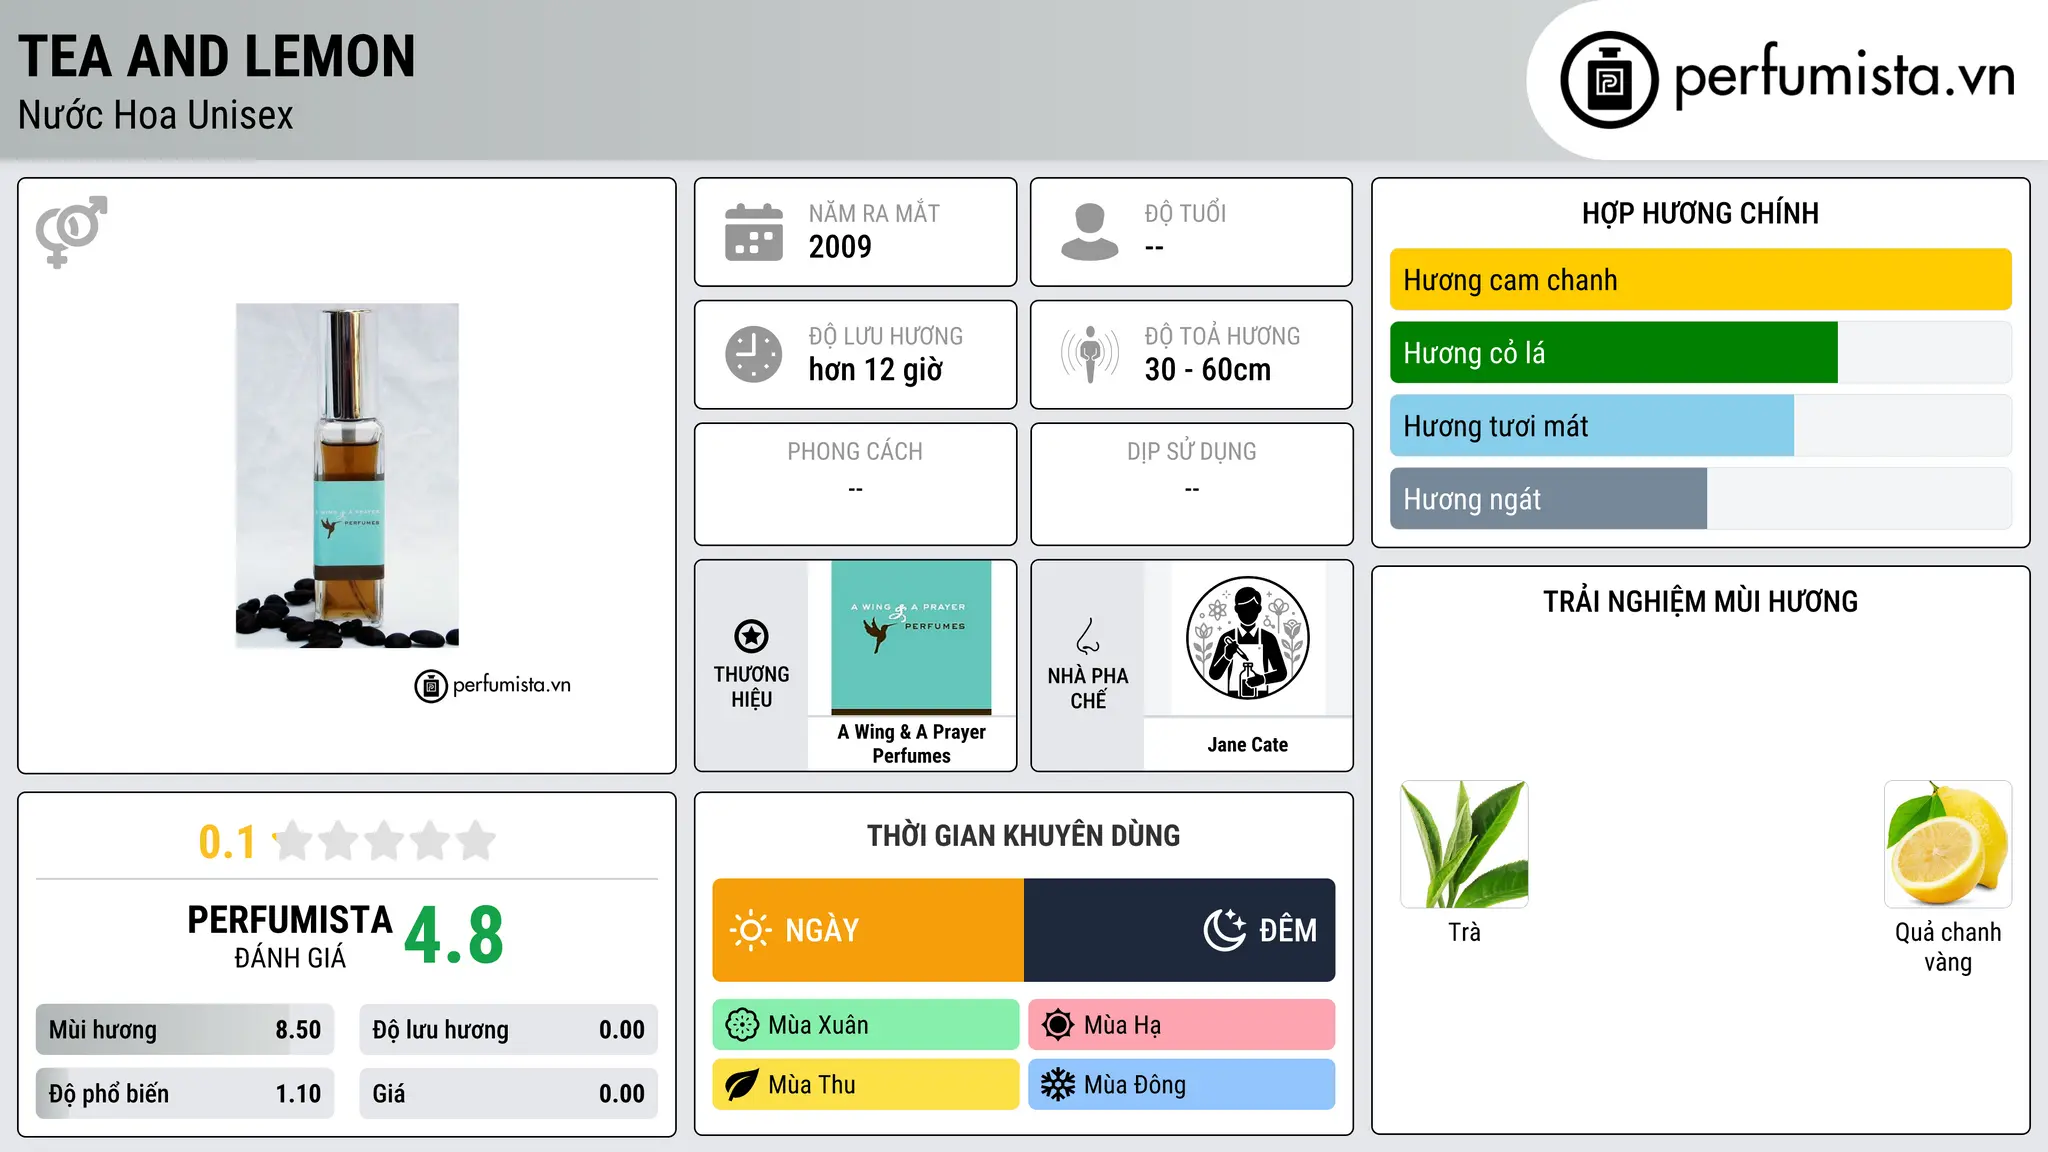Click the NHÀ PHA CHẾ label
The image size is (2048, 1152).
pyautogui.click(x=1088, y=688)
